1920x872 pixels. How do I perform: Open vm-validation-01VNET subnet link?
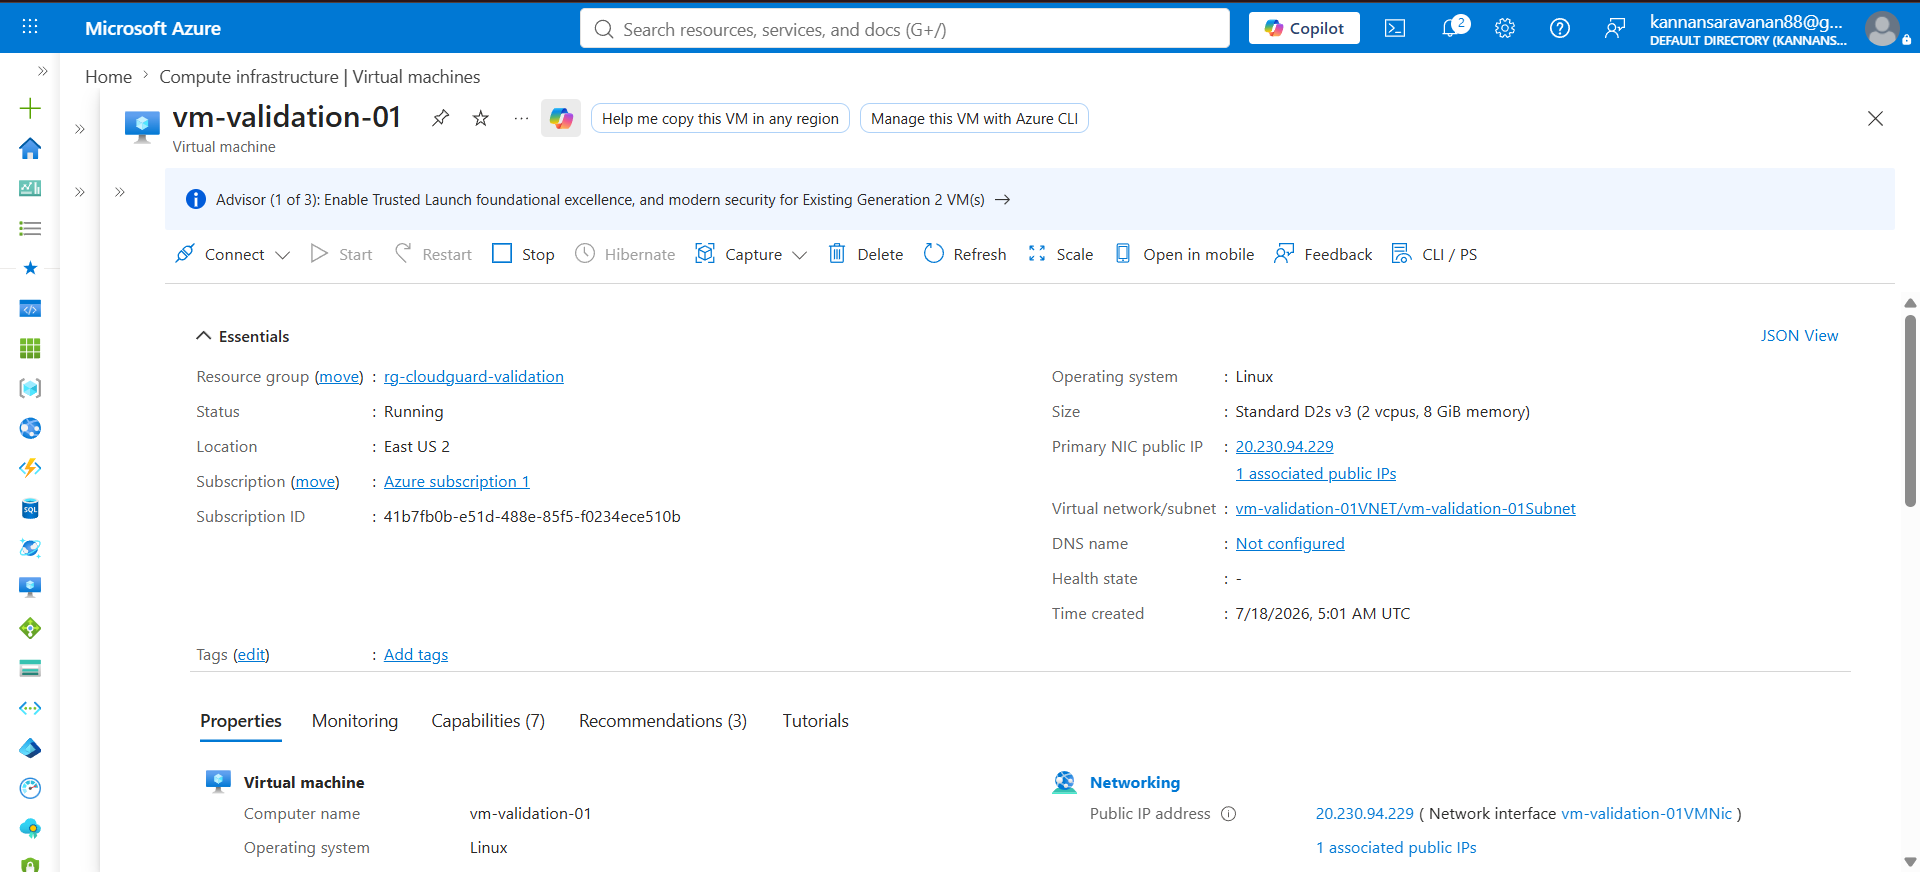pyautogui.click(x=1405, y=509)
